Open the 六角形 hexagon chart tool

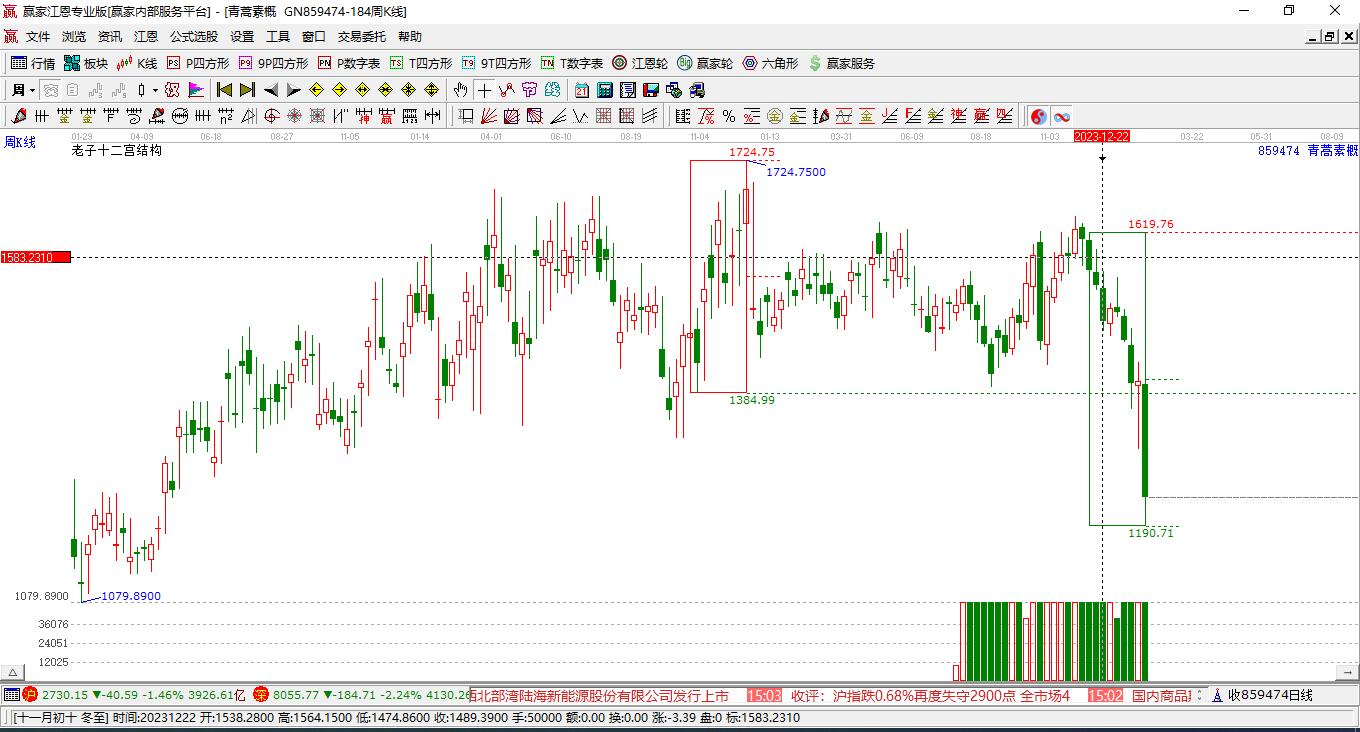[770, 63]
